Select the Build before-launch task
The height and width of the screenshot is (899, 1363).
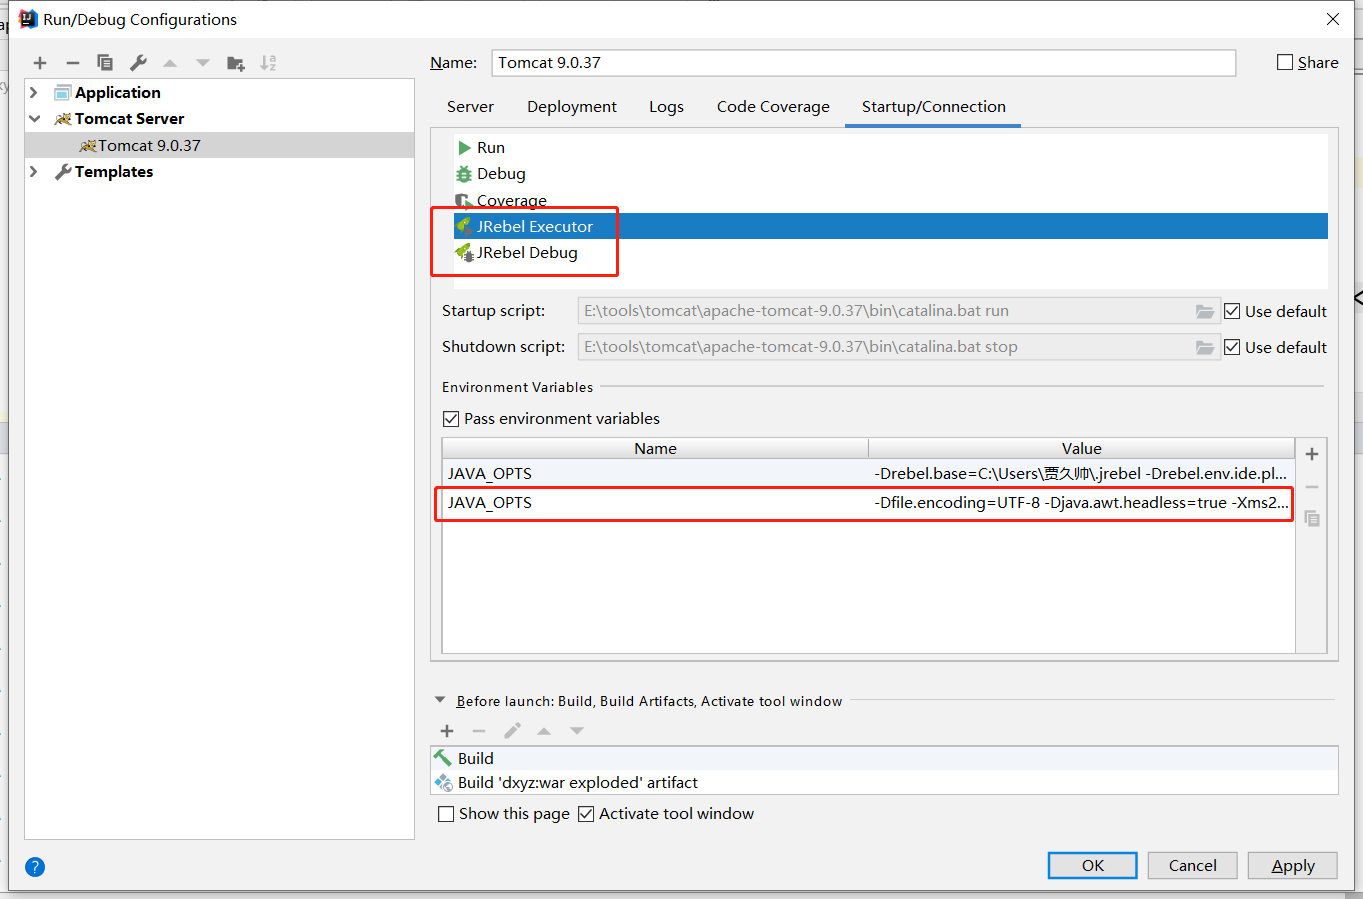(884, 758)
